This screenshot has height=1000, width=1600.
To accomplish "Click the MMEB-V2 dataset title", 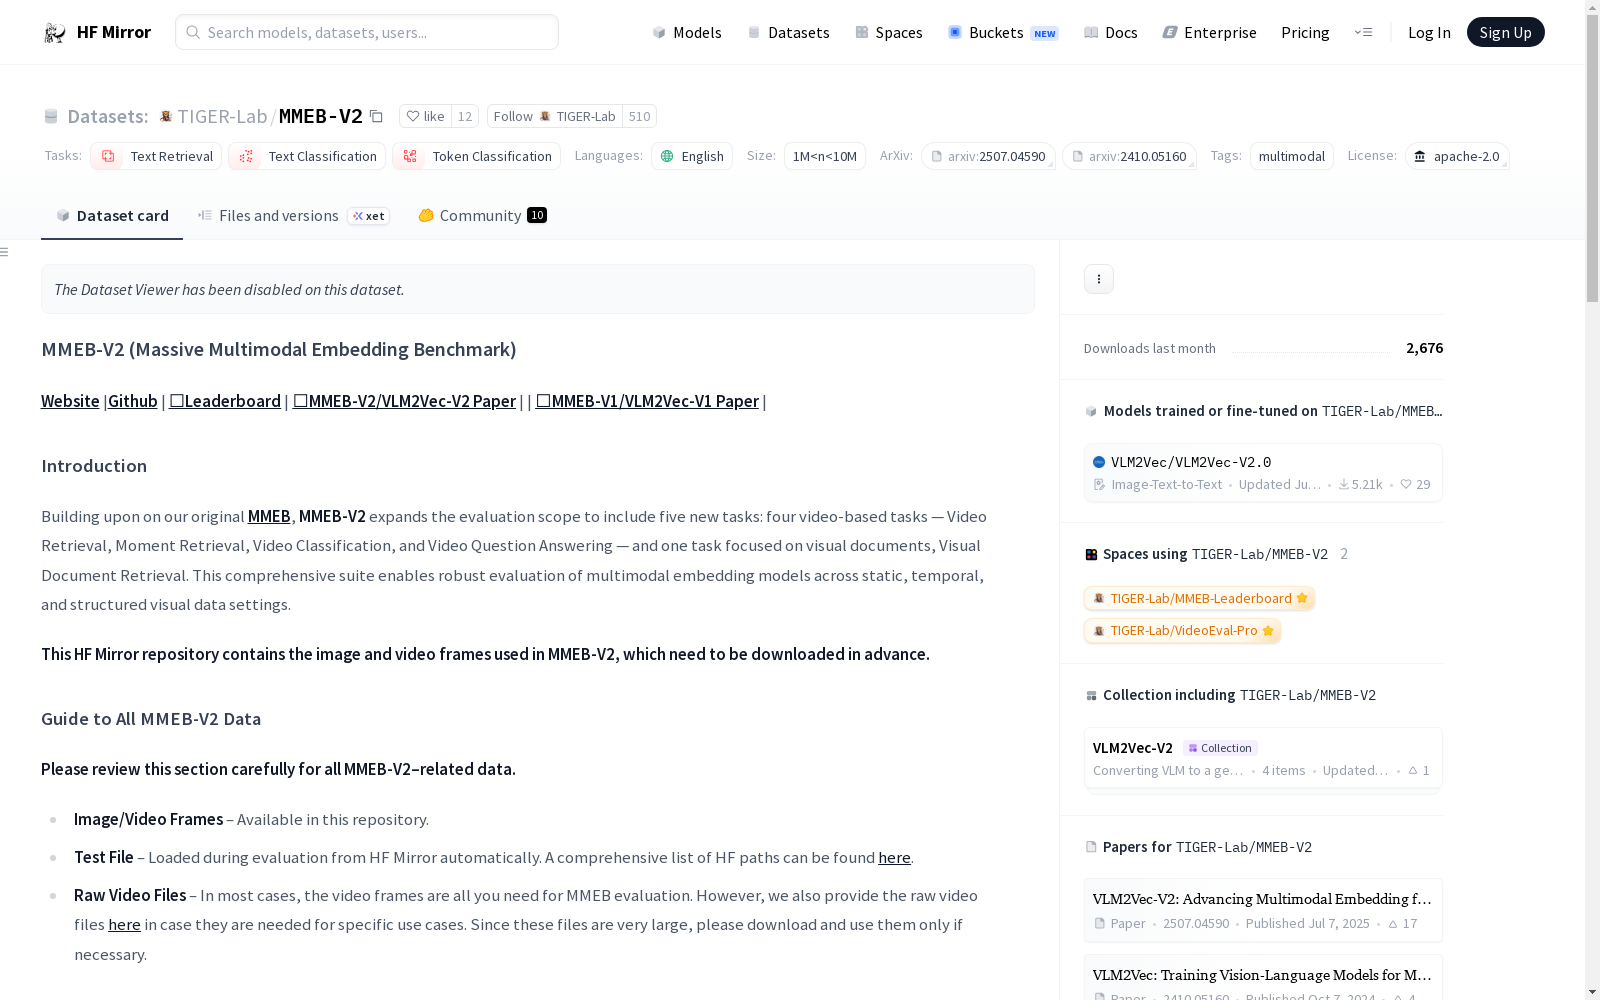I will [x=320, y=116].
